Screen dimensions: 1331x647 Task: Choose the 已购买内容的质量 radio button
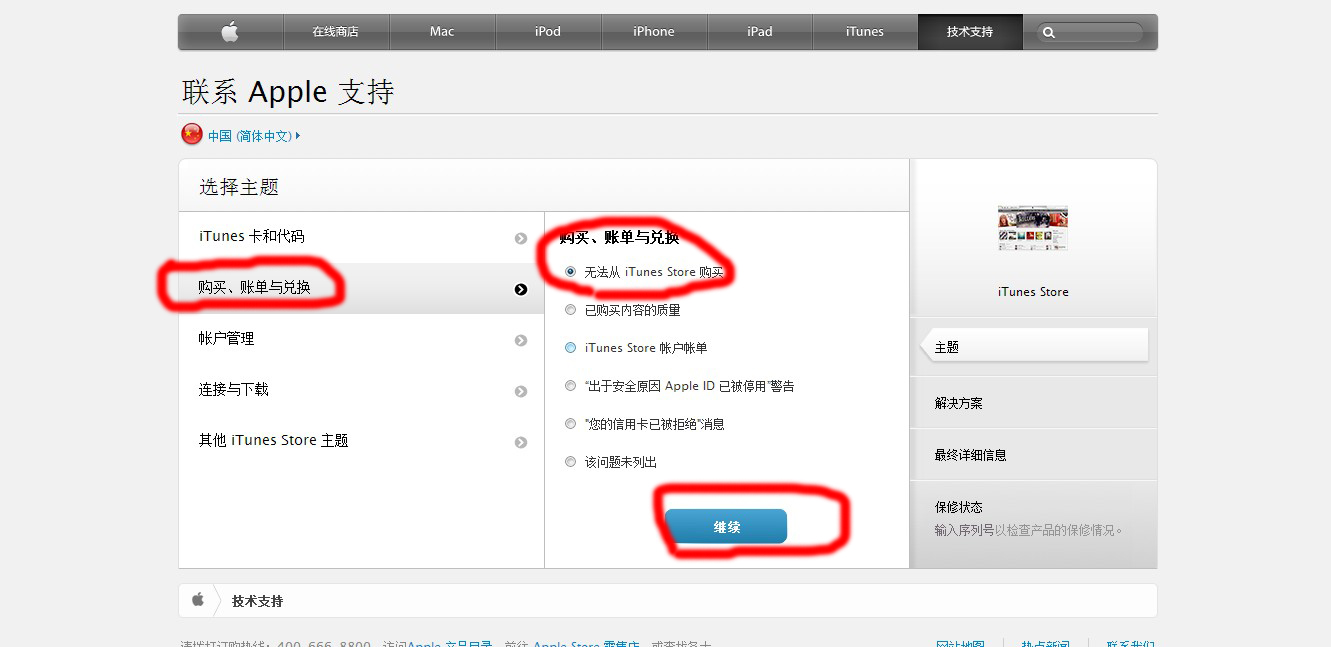571,309
